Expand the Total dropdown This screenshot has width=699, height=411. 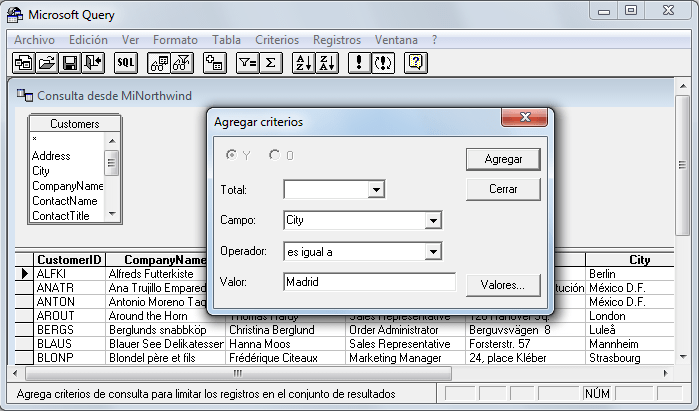pyautogui.click(x=376, y=189)
